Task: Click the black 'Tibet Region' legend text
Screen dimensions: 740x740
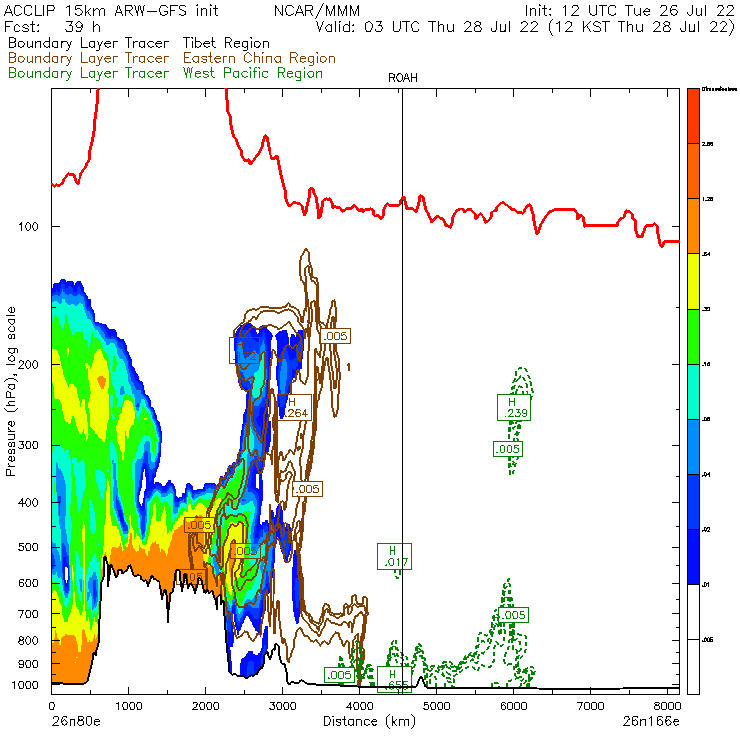Action: [226, 43]
